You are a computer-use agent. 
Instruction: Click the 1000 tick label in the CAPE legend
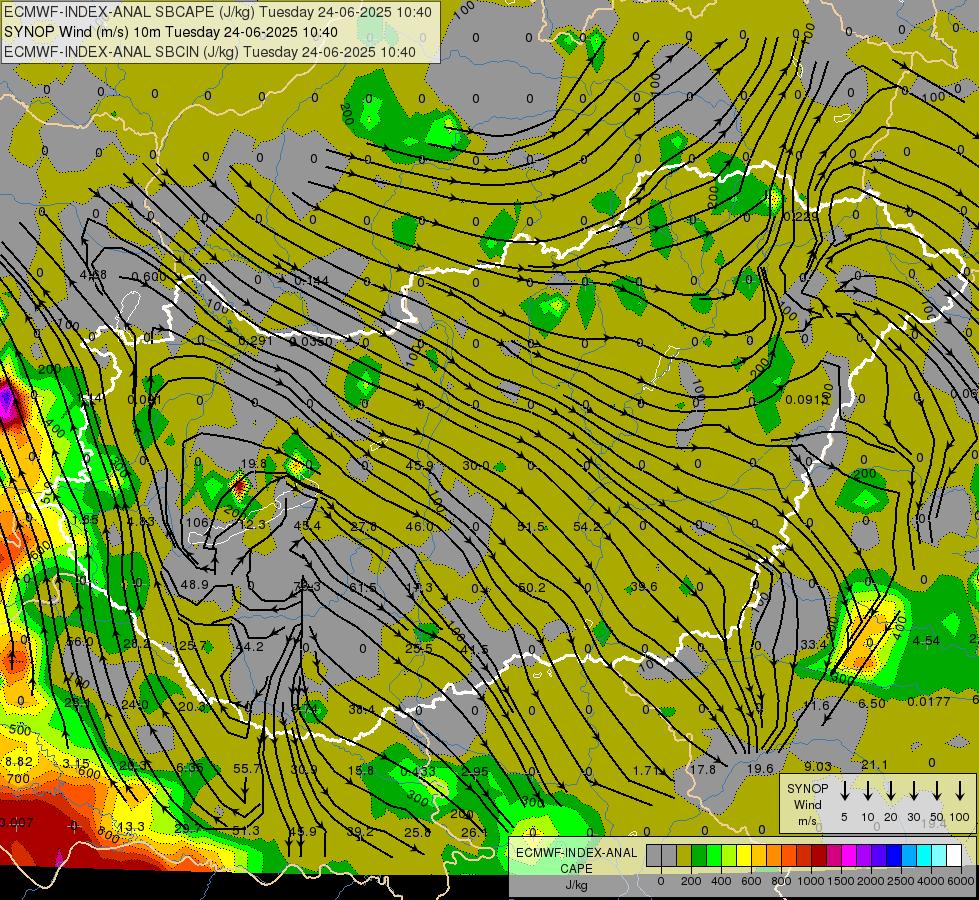(x=810, y=881)
